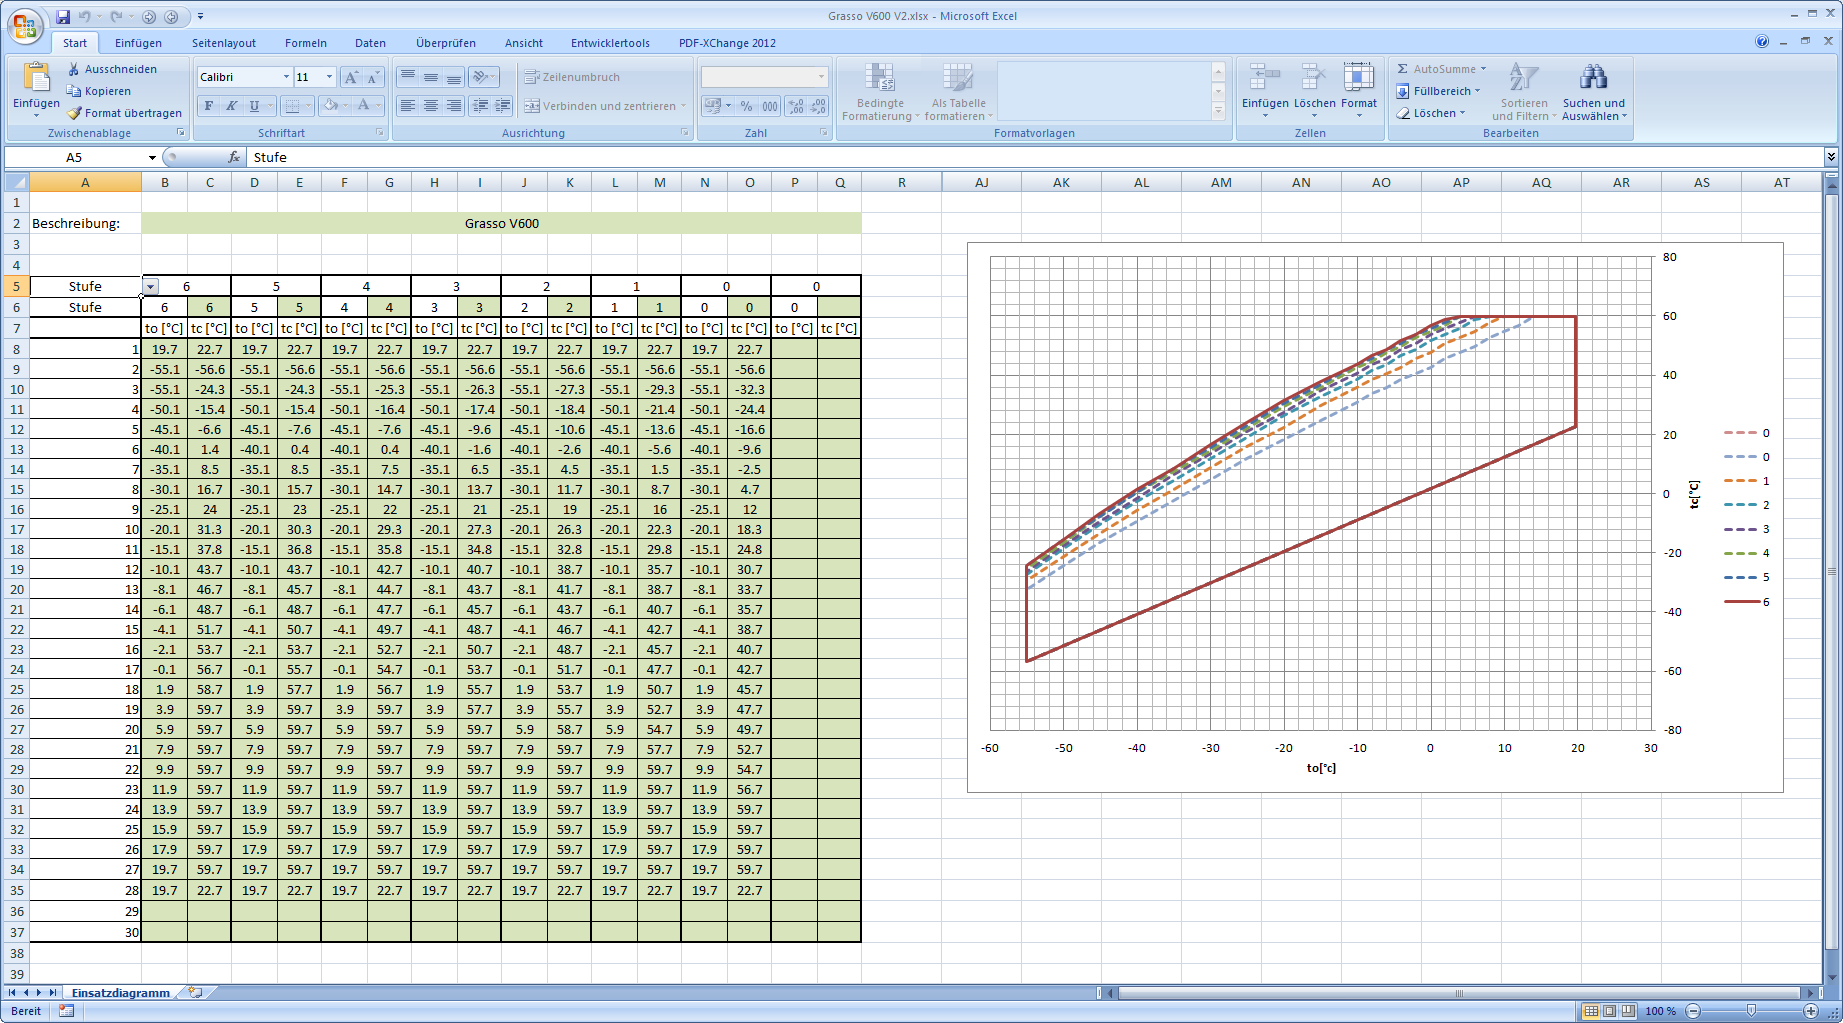This screenshot has height=1023, width=1843.
Task: Open Bedingte Formatierung
Action: tap(881, 90)
